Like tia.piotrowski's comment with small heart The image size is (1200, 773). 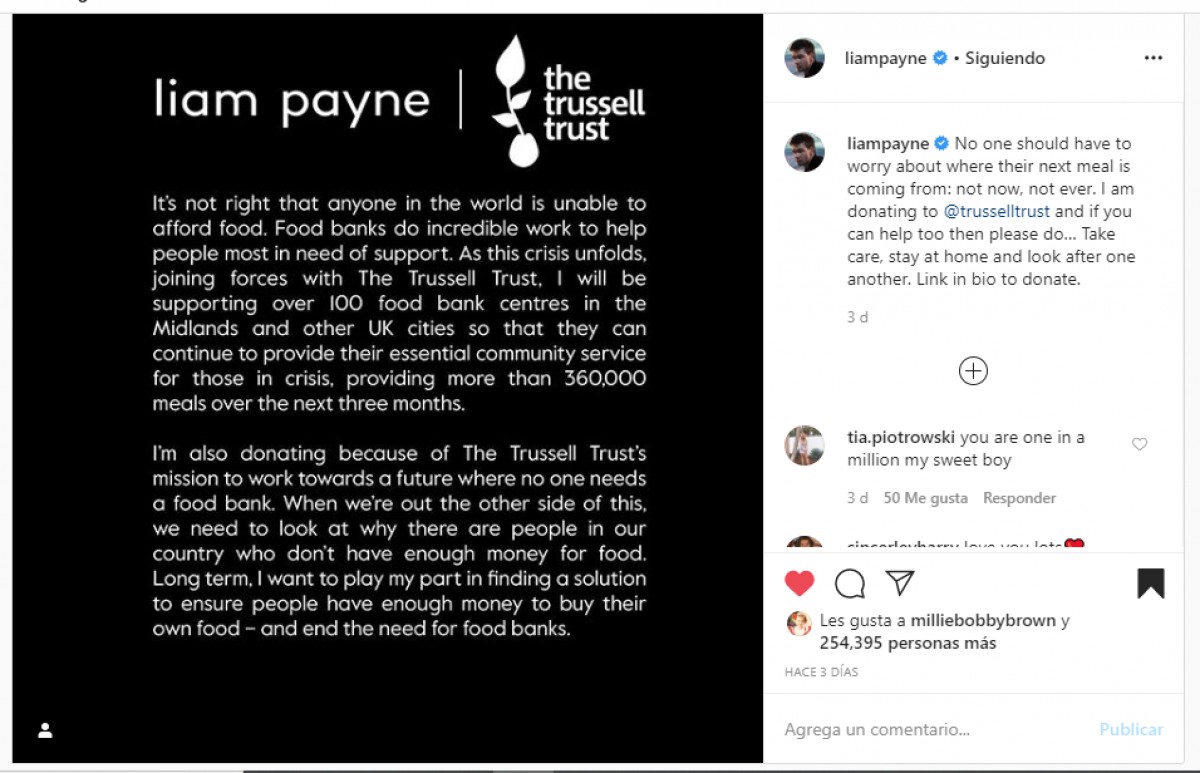1139,444
